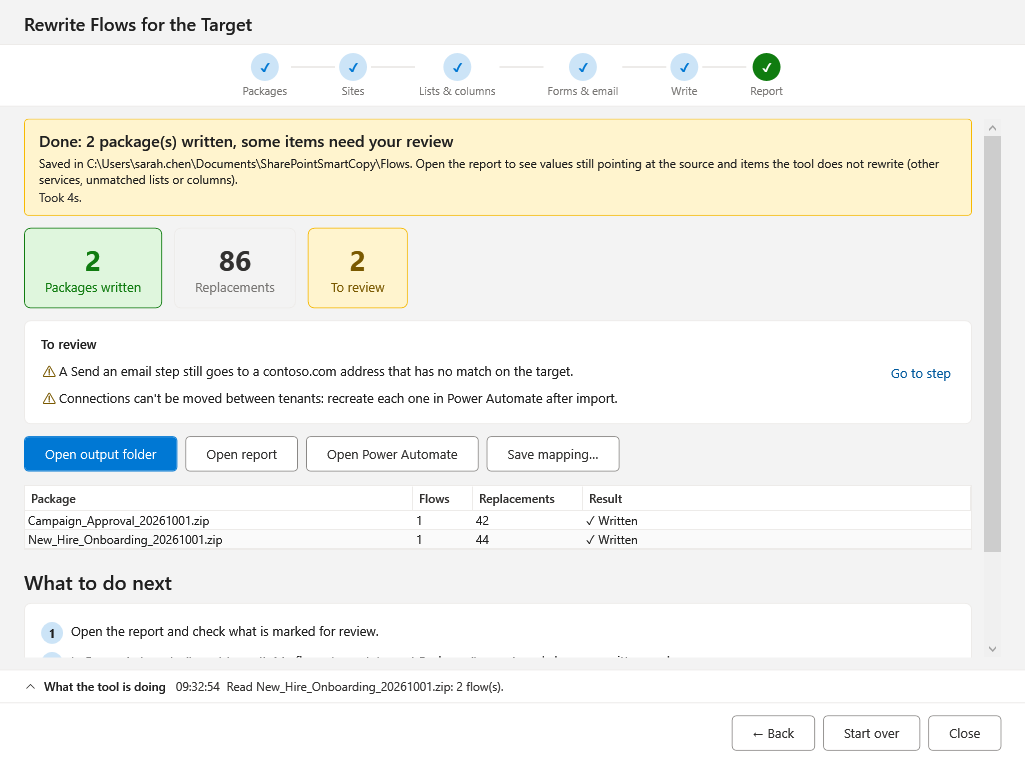Viewport: 1025px width, 762px height.
Task: Click the 'Took 4s.' text
Action: pyautogui.click(x=60, y=198)
